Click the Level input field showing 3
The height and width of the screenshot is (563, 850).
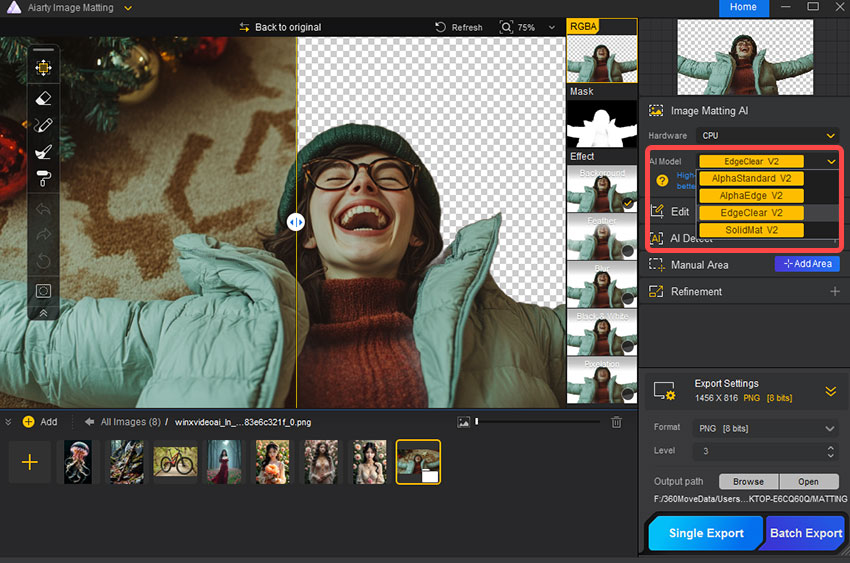tap(758, 451)
